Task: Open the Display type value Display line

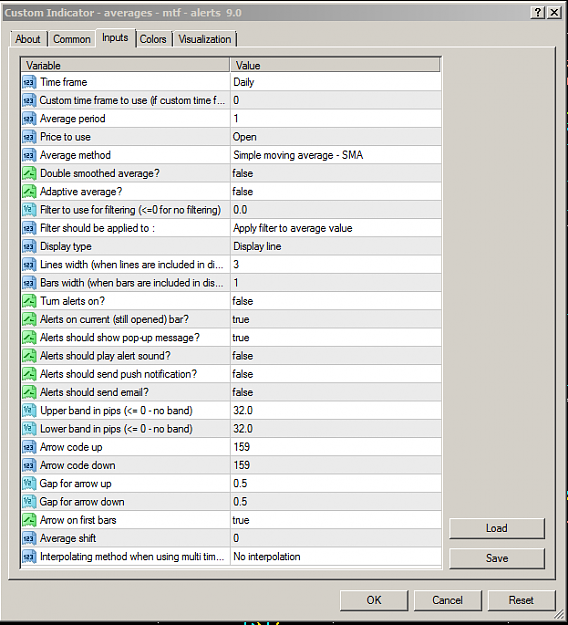Action: click(x=336, y=246)
